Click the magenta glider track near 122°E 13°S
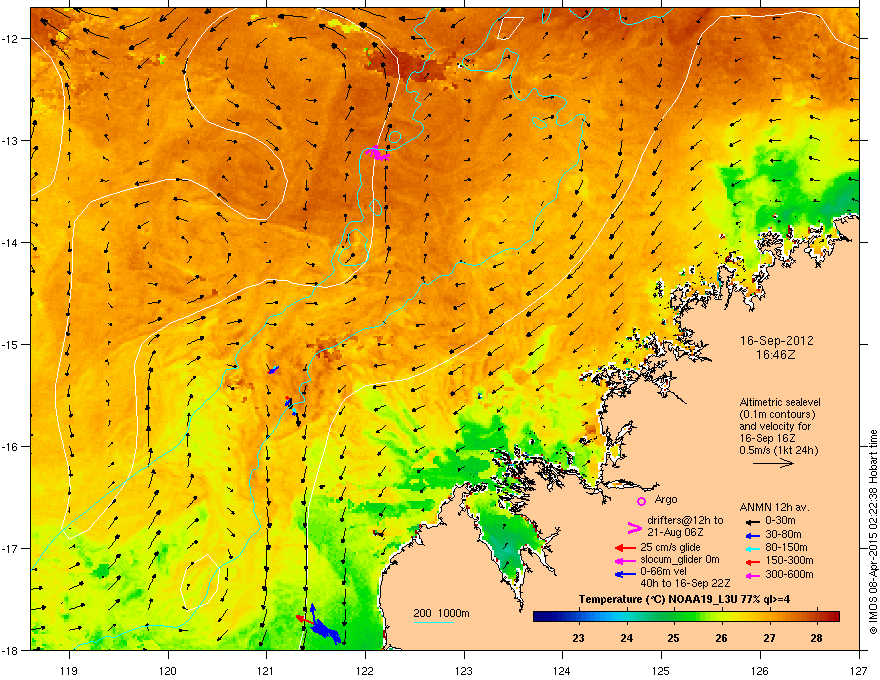Screen dimensions: 880x680 point(377,153)
